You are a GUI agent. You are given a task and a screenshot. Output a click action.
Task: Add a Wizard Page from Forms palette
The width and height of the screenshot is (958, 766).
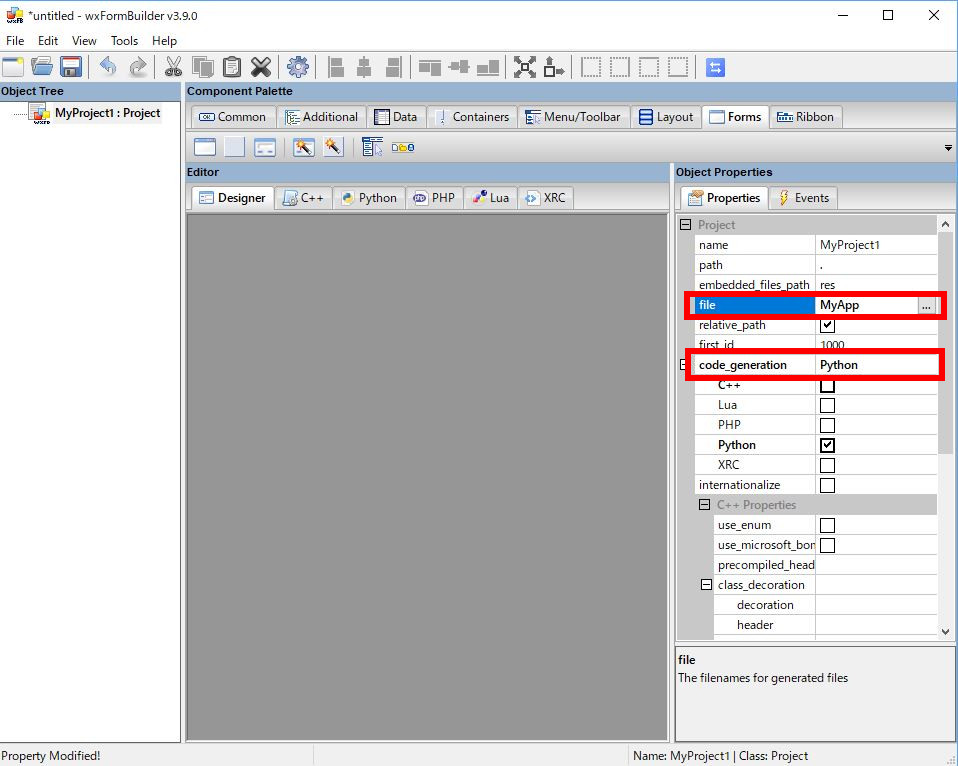coord(333,147)
